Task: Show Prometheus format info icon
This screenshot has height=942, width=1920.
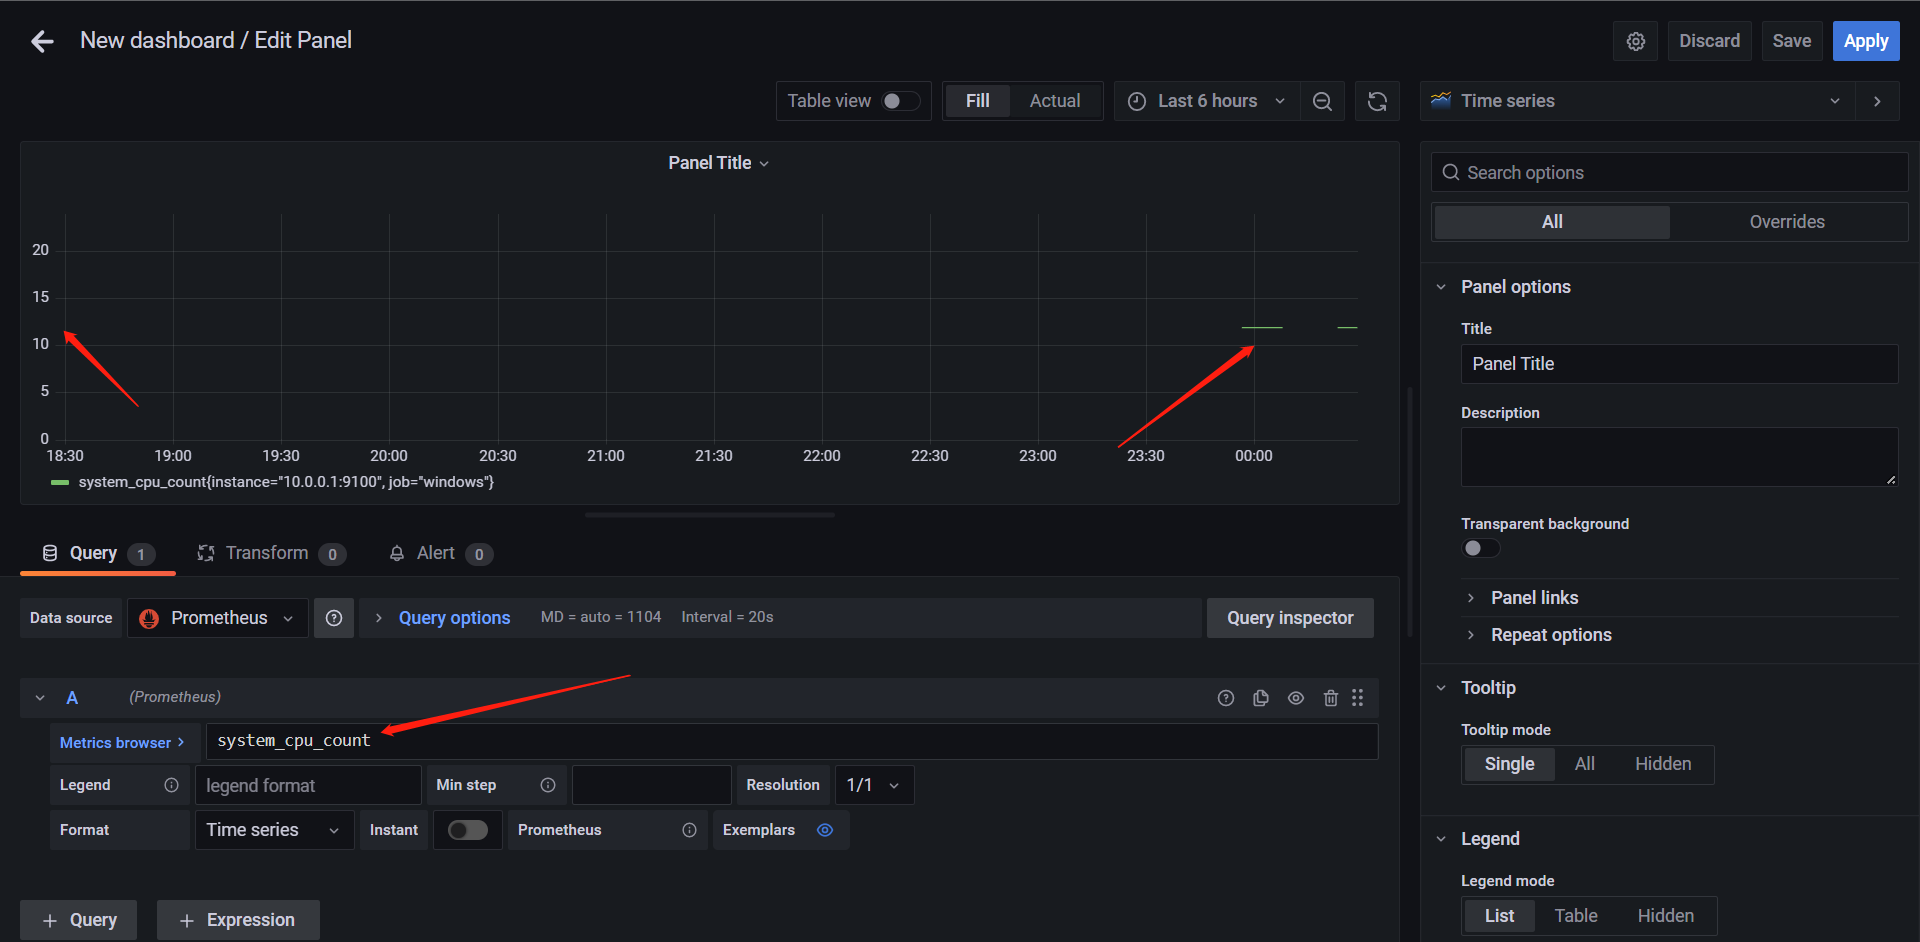Action: tap(689, 830)
